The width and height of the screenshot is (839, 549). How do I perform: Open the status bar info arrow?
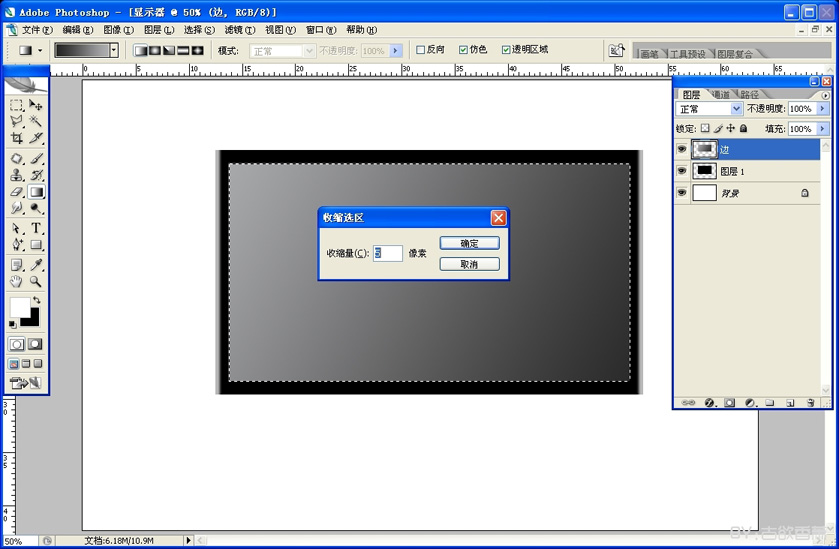188,541
